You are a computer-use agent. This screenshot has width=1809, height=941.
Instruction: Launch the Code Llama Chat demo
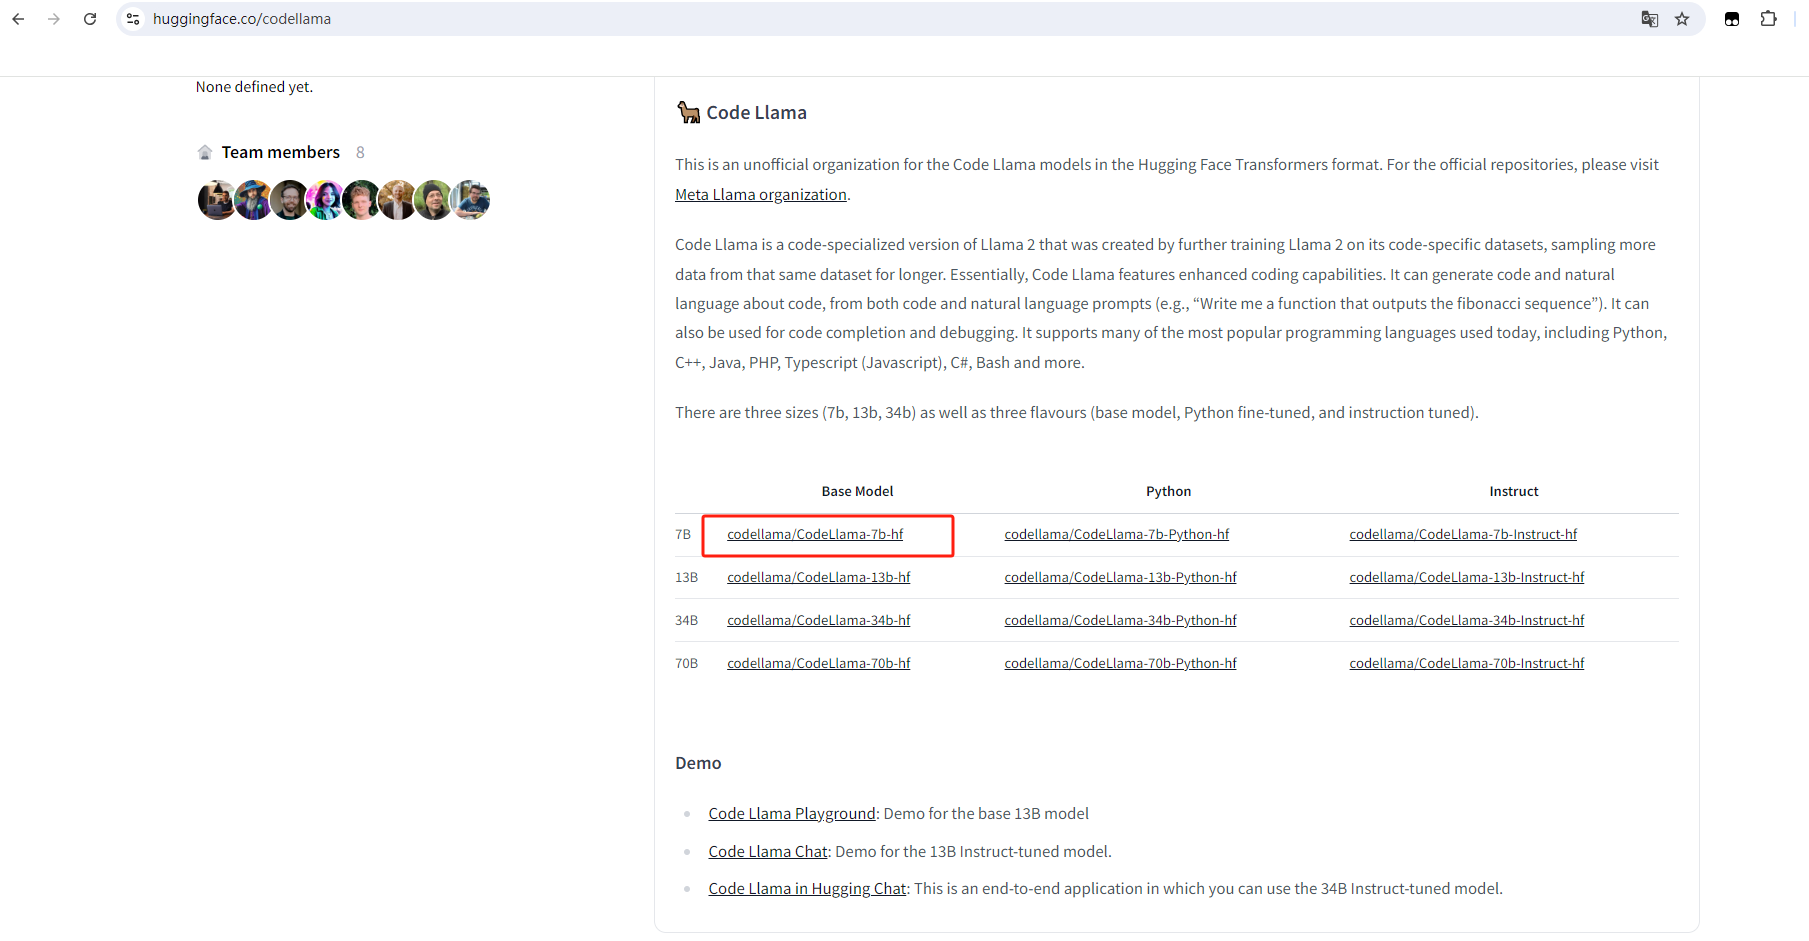coord(768,852)
